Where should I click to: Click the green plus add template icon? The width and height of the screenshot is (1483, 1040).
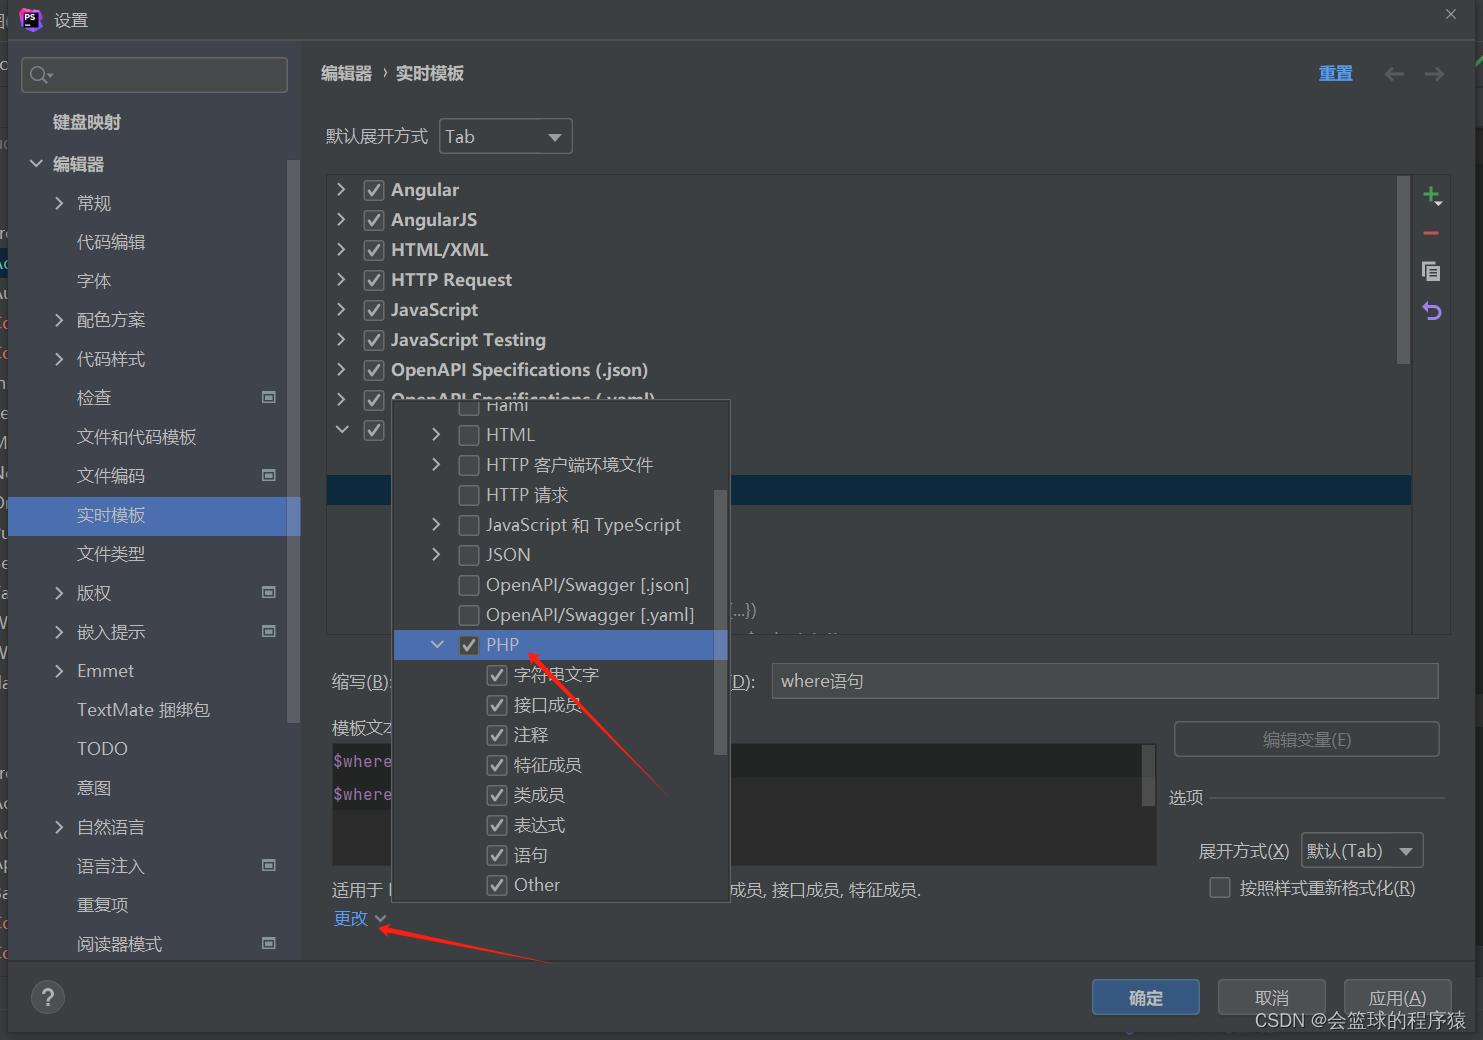pyautogui.click(x=1431, y=195)
